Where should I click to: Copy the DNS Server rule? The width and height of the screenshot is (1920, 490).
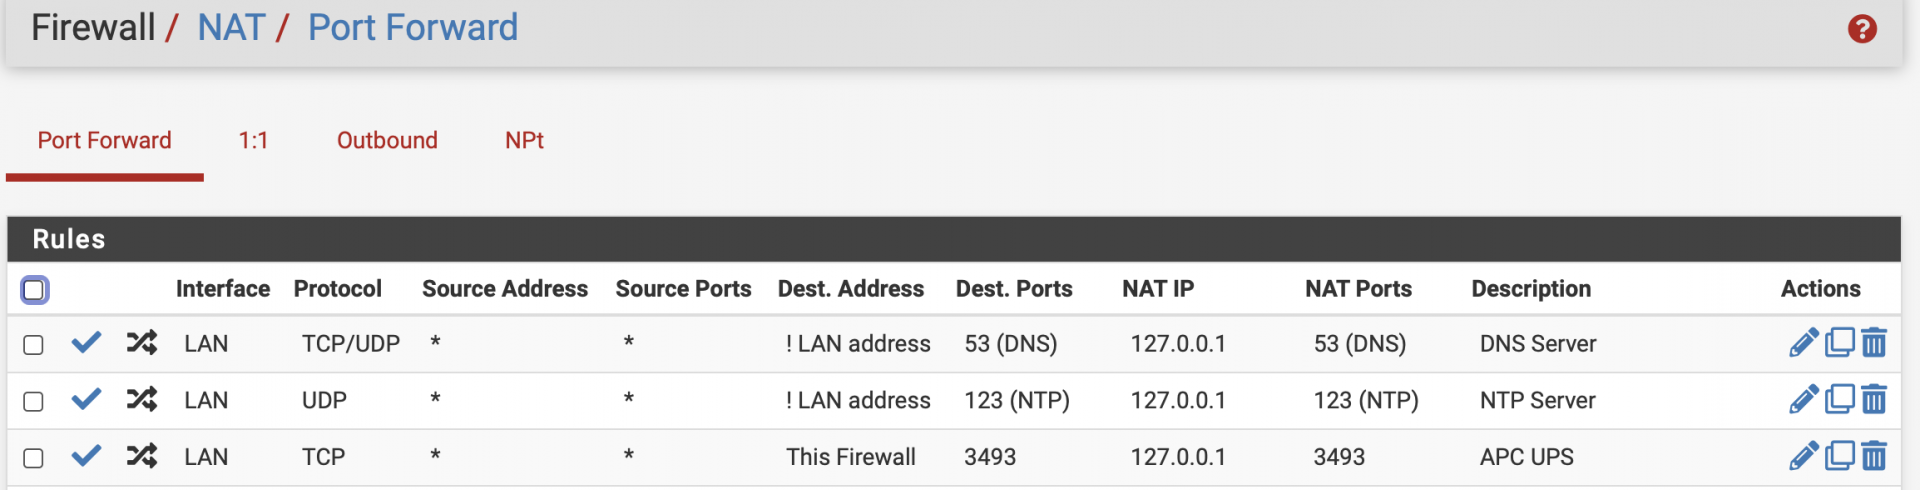coord(1840,343)
